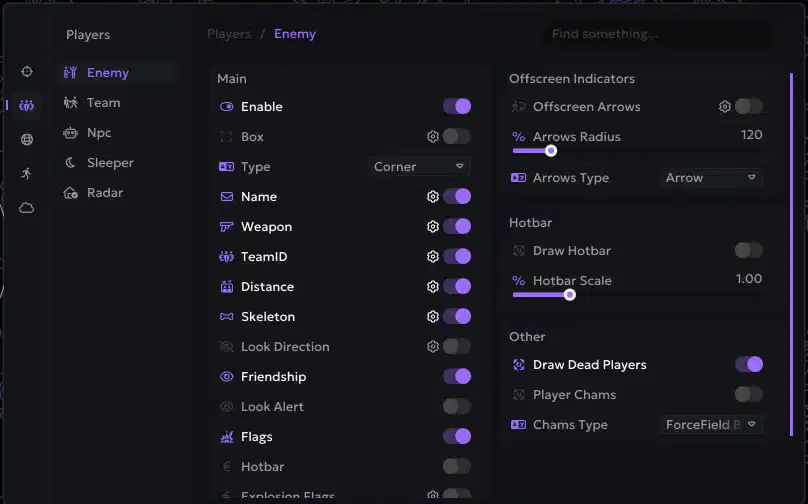Screen dimensions: 808x504
Task: Open settings gear next to Box option
Action: click(x=433, y=137)
